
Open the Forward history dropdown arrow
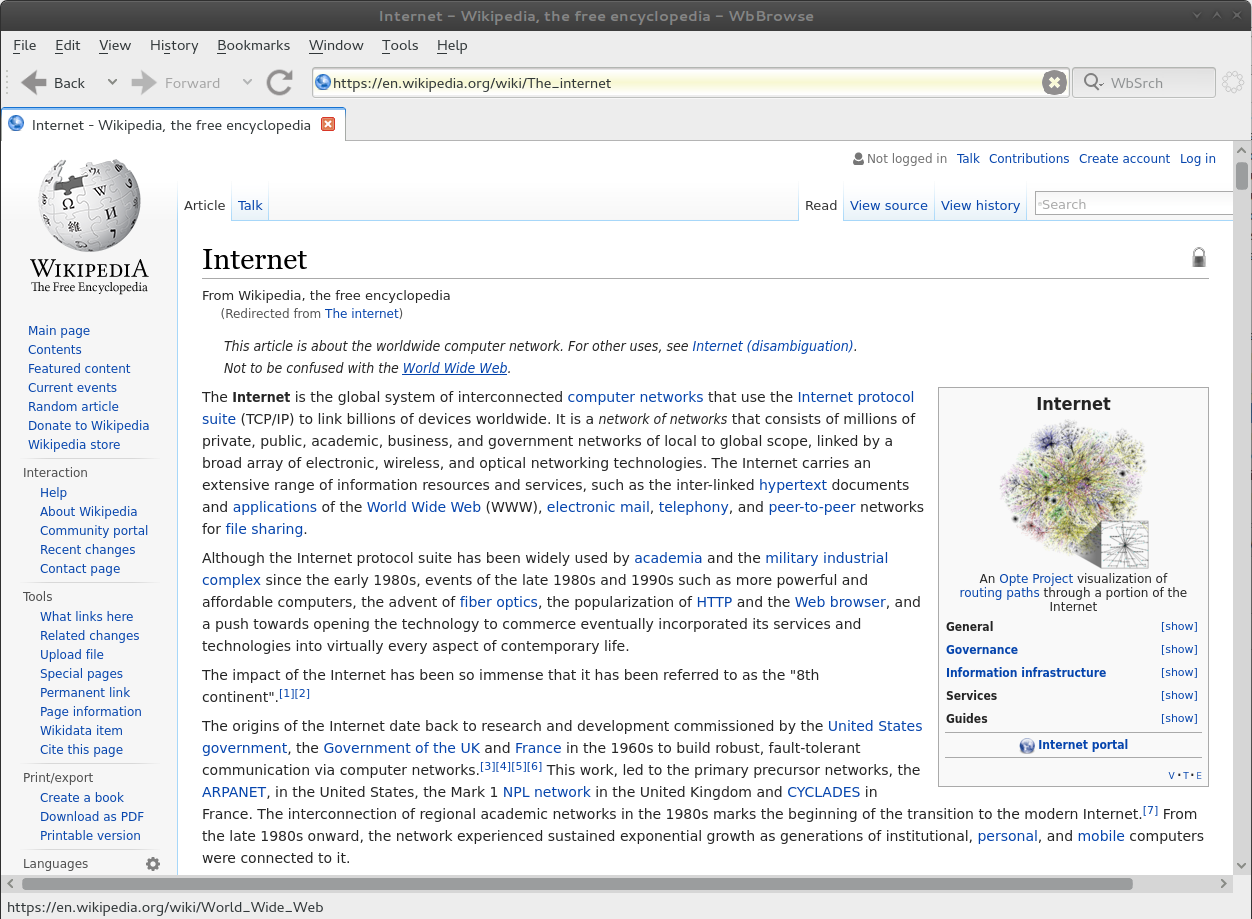pos(247,83)
